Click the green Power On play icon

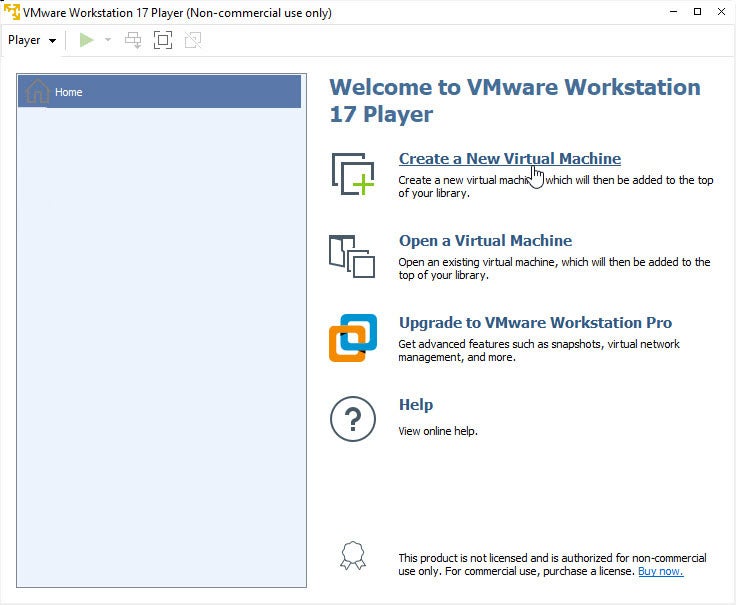click(86, 40)
